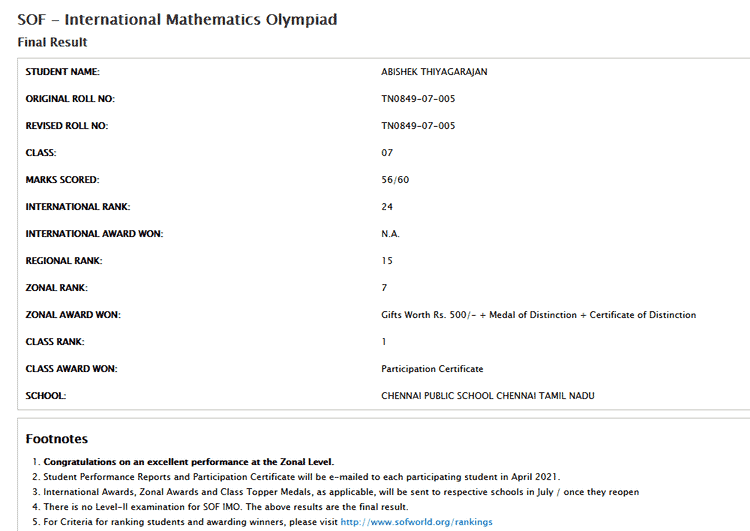Click the International Award Won N.A. value
750x531 pixels.
390,234
